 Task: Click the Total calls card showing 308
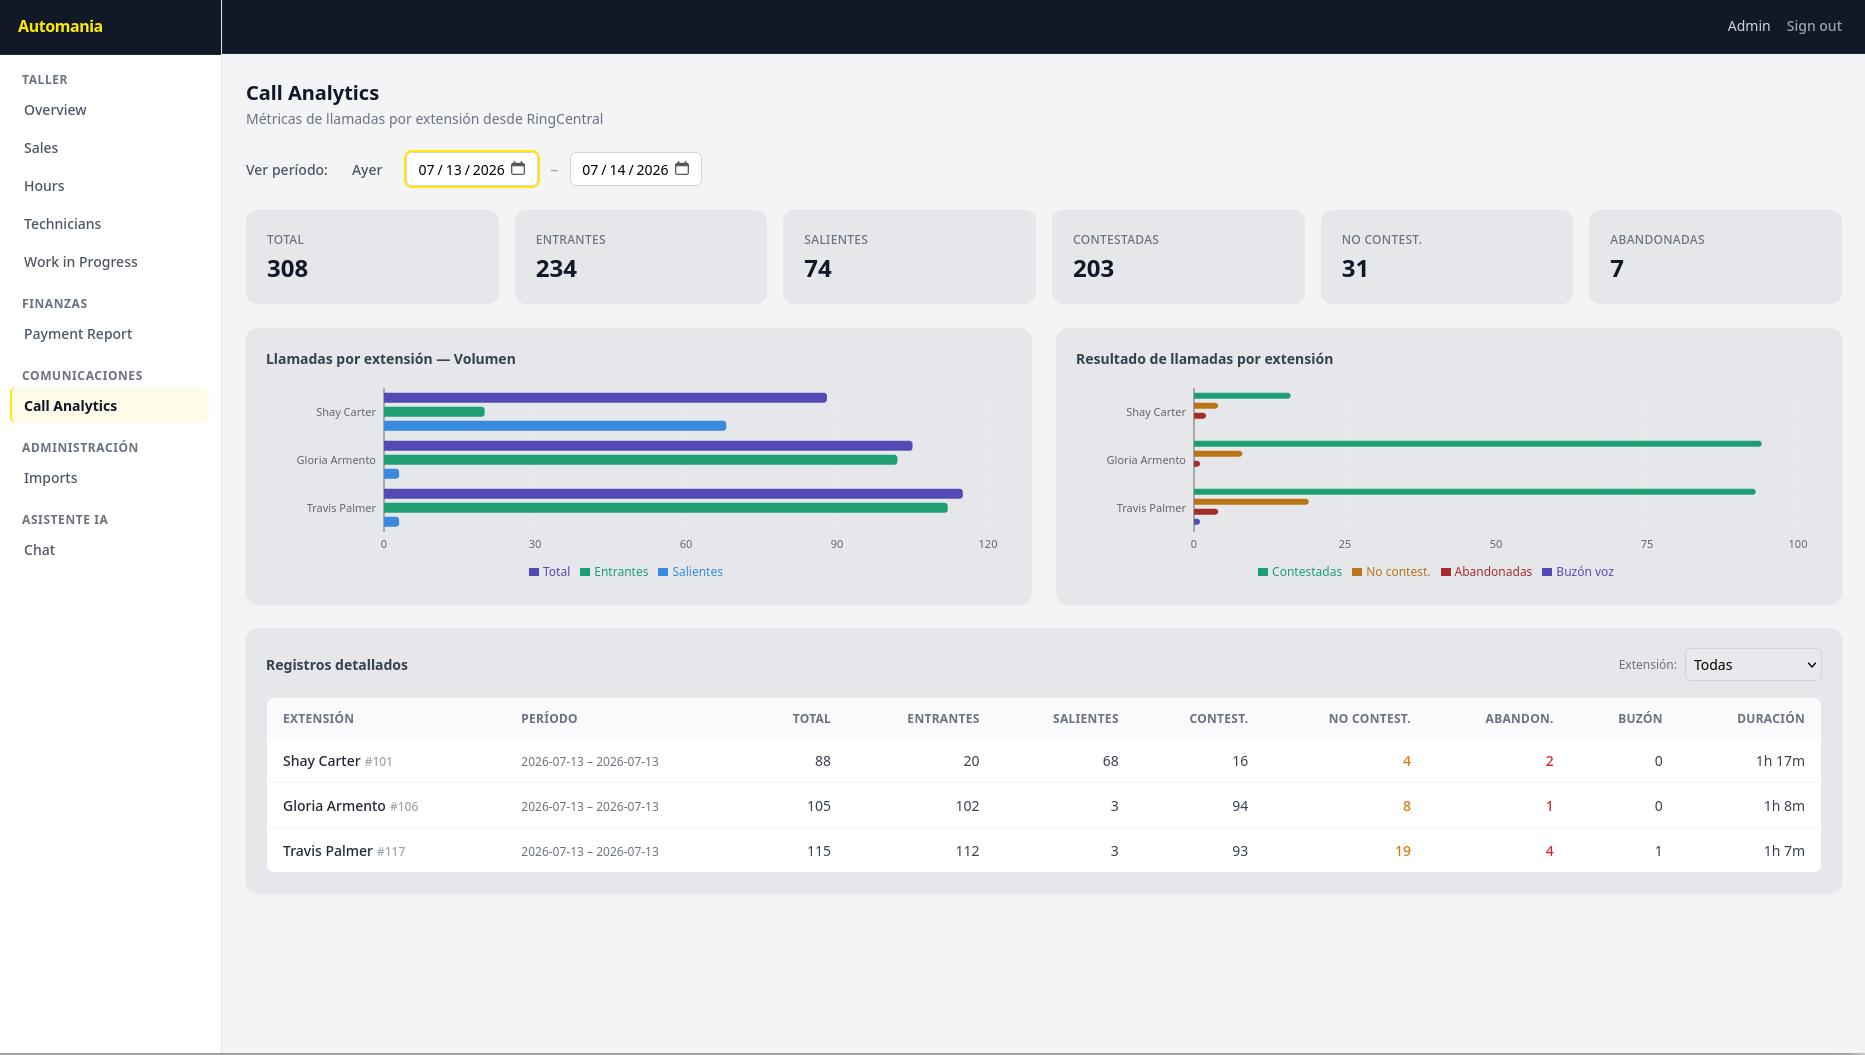372,257
